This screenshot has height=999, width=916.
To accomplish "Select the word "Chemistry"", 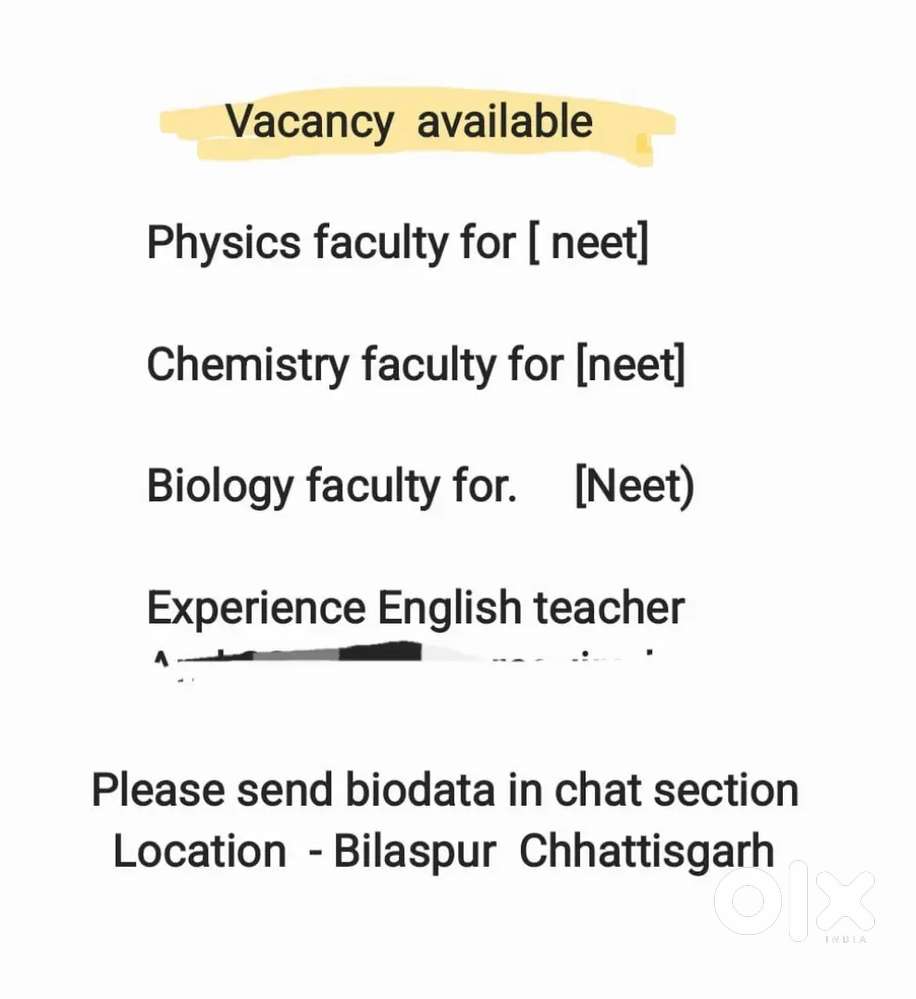I will (248, 365).
